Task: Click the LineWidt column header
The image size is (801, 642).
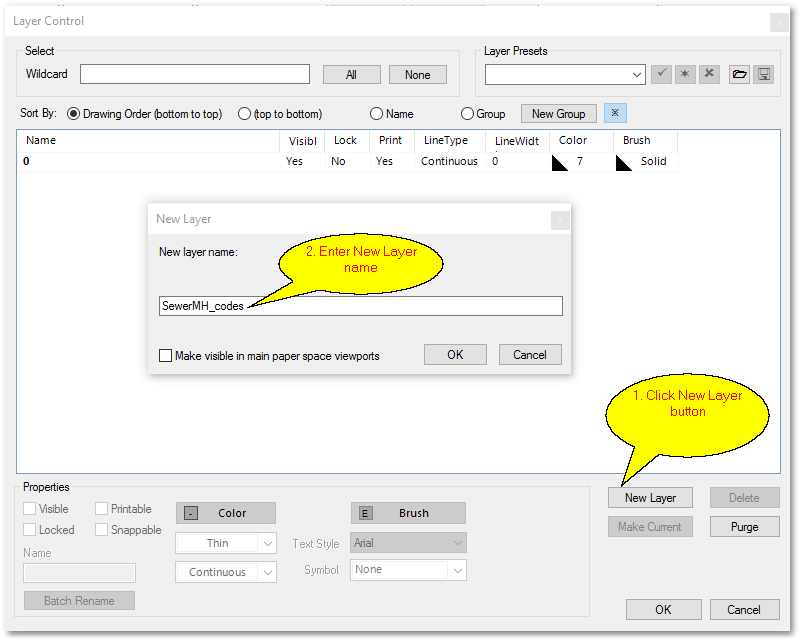Action: (517, 140)
